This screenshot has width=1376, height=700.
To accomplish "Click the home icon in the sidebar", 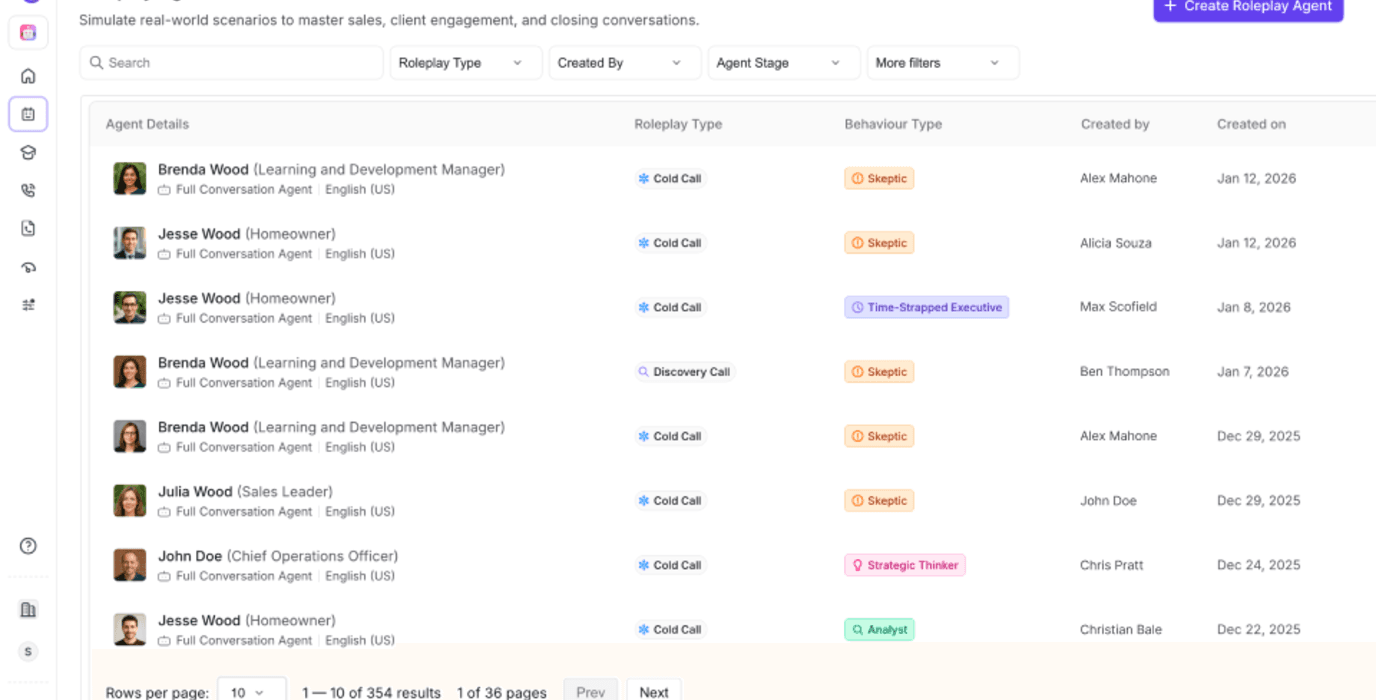I will click(28, 76).
